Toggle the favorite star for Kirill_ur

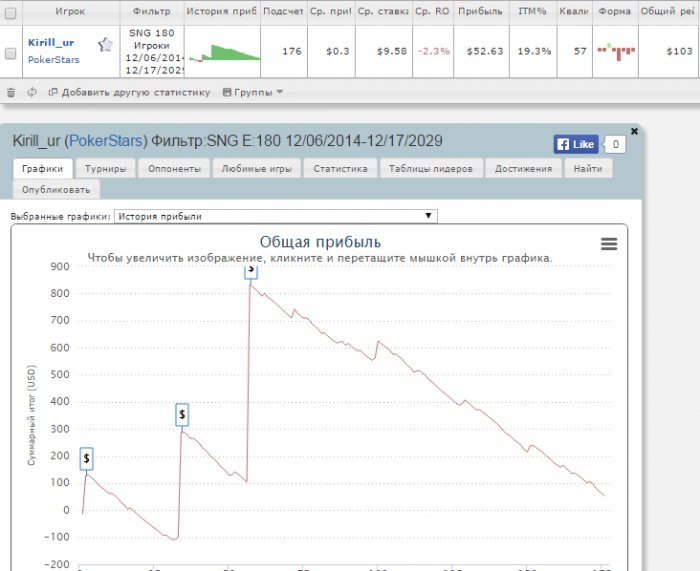coord(105,45)
